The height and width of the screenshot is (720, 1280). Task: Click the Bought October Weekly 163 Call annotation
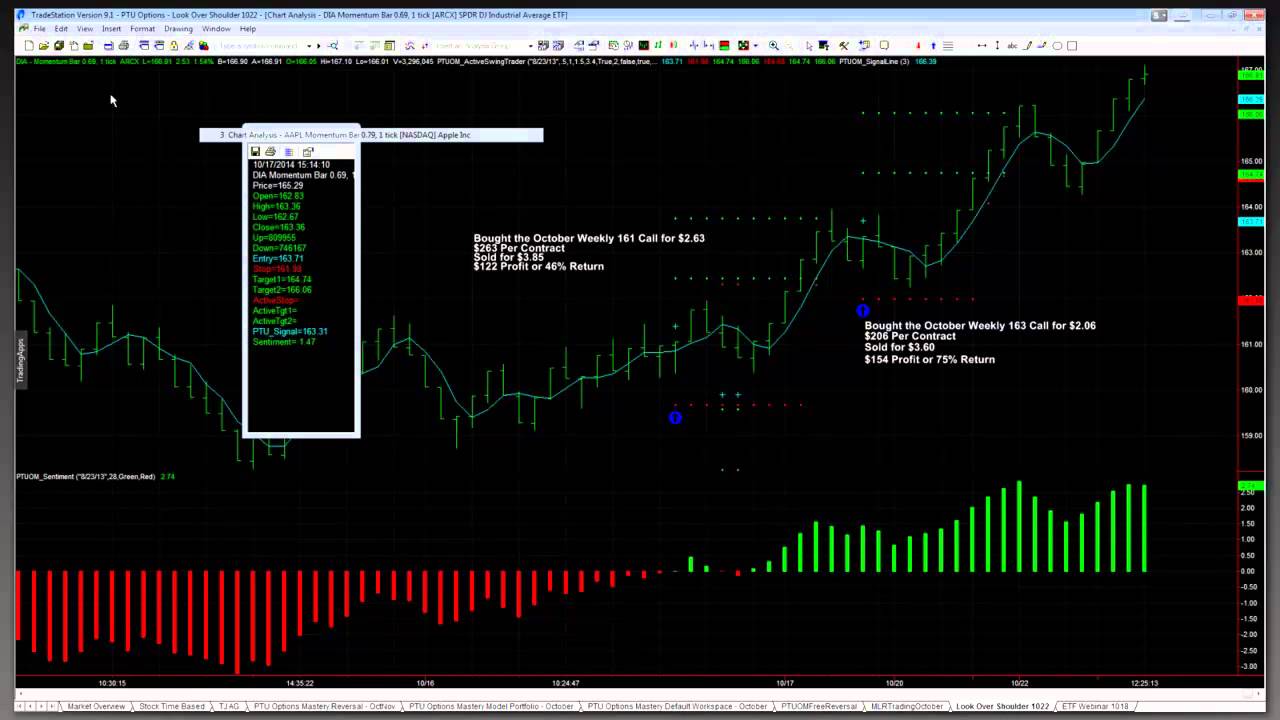point(980,326)
